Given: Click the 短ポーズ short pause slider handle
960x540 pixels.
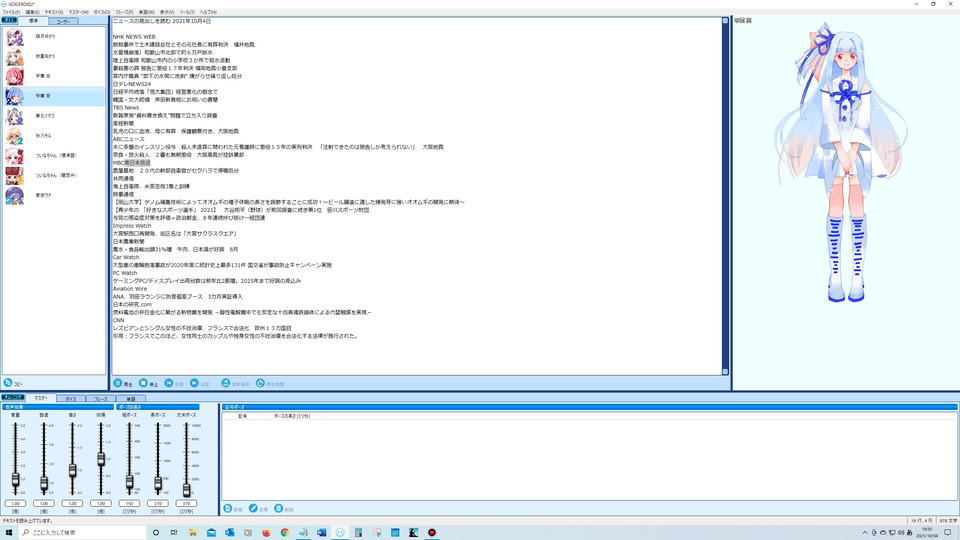Looking at the screenshot, I should coord(129,482).
